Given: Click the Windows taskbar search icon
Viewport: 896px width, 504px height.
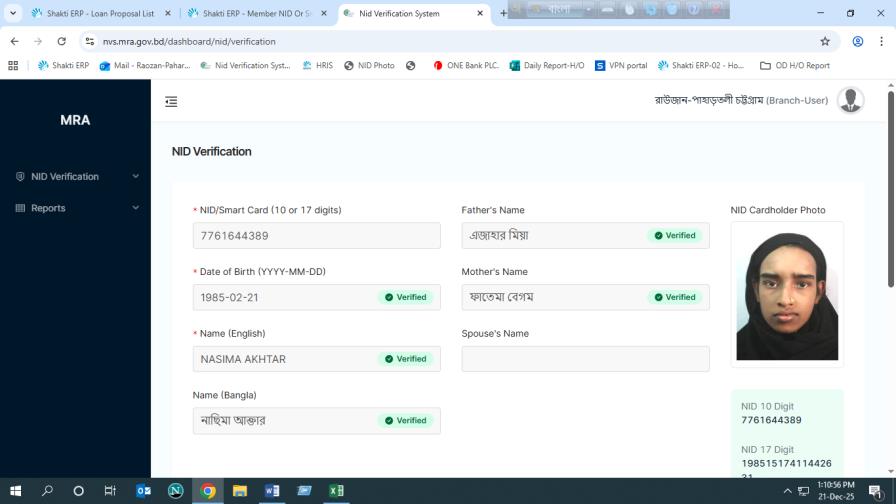Looking at the screenshot, I should click(x=47, y=491).
